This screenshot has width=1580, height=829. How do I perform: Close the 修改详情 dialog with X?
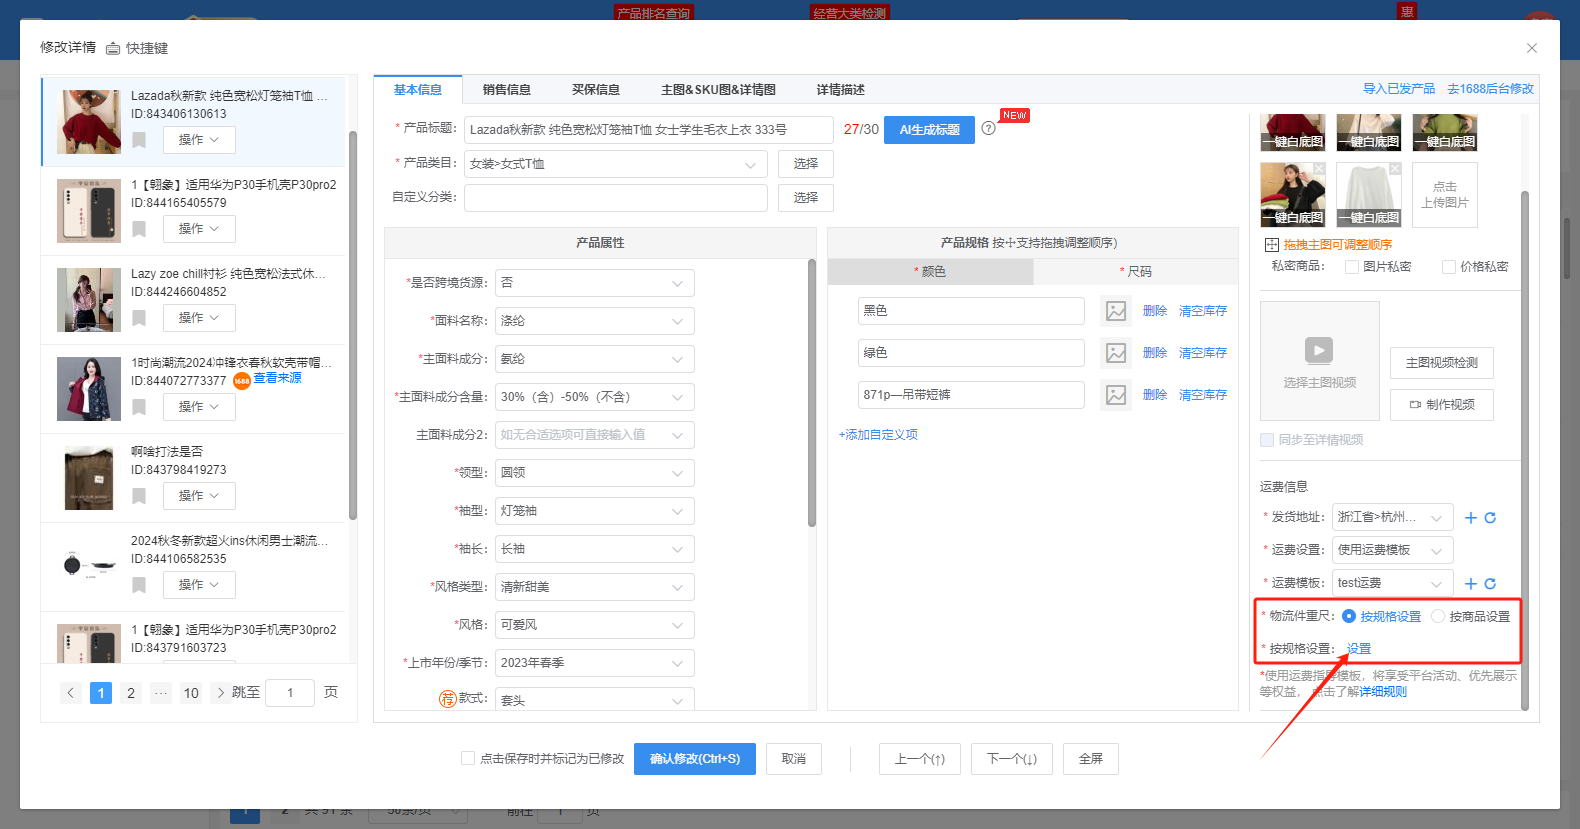tap(1532, 48)
